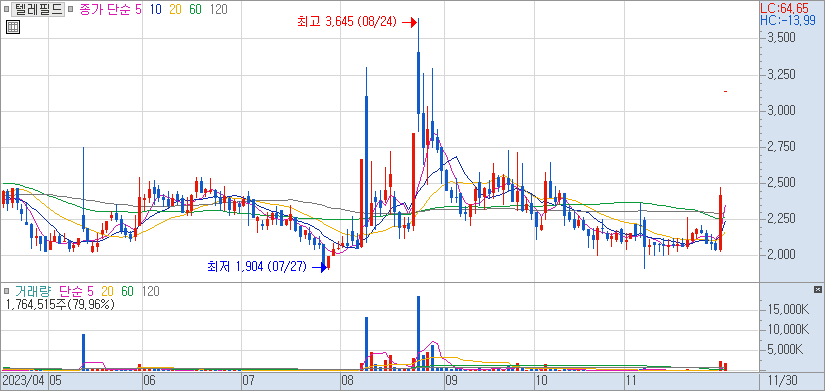Select the green 60-day price moving average label
This screenshot has height=391, width=825.
[x=195, y=9]
